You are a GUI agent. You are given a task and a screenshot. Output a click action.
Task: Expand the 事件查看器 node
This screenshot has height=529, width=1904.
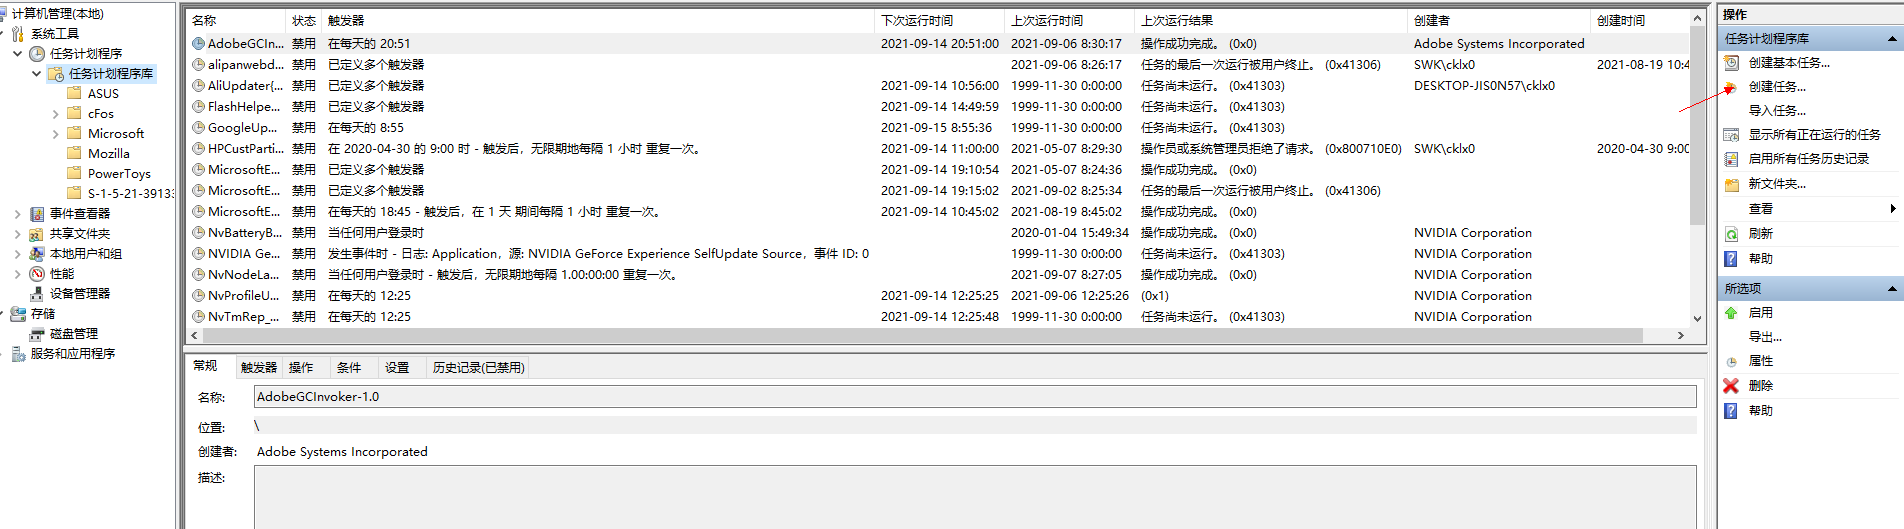[18, 214]
